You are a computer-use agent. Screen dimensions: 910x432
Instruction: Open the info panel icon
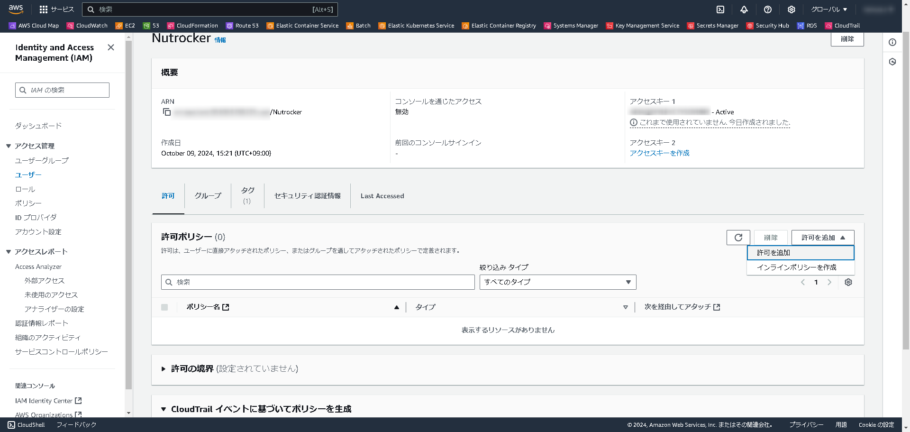pos(893,42)
